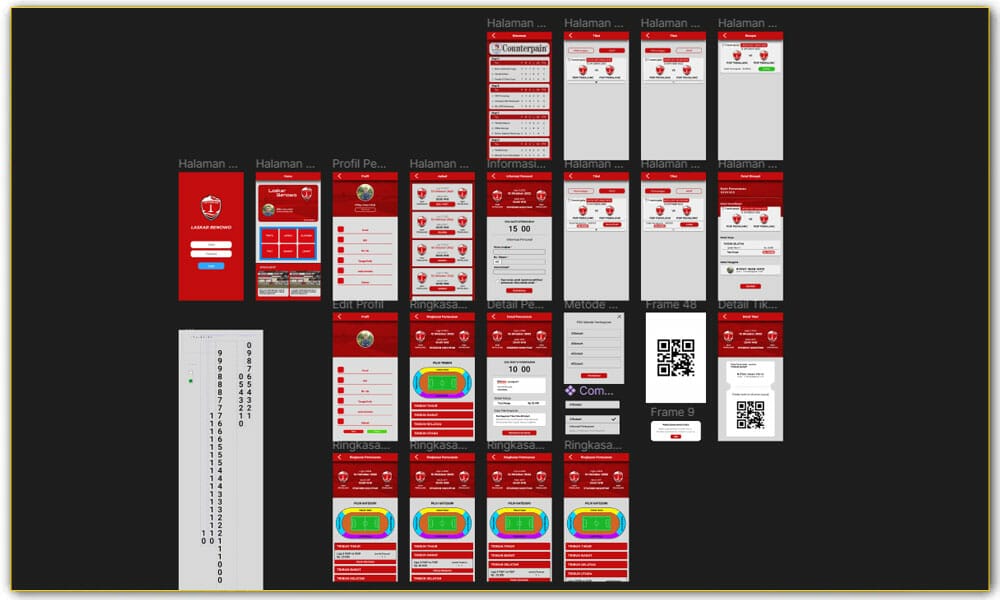Select the Frame 9 frame title label
Image resolution: width=1000 pixels, height=600 pixels.
tap(672, 412)
